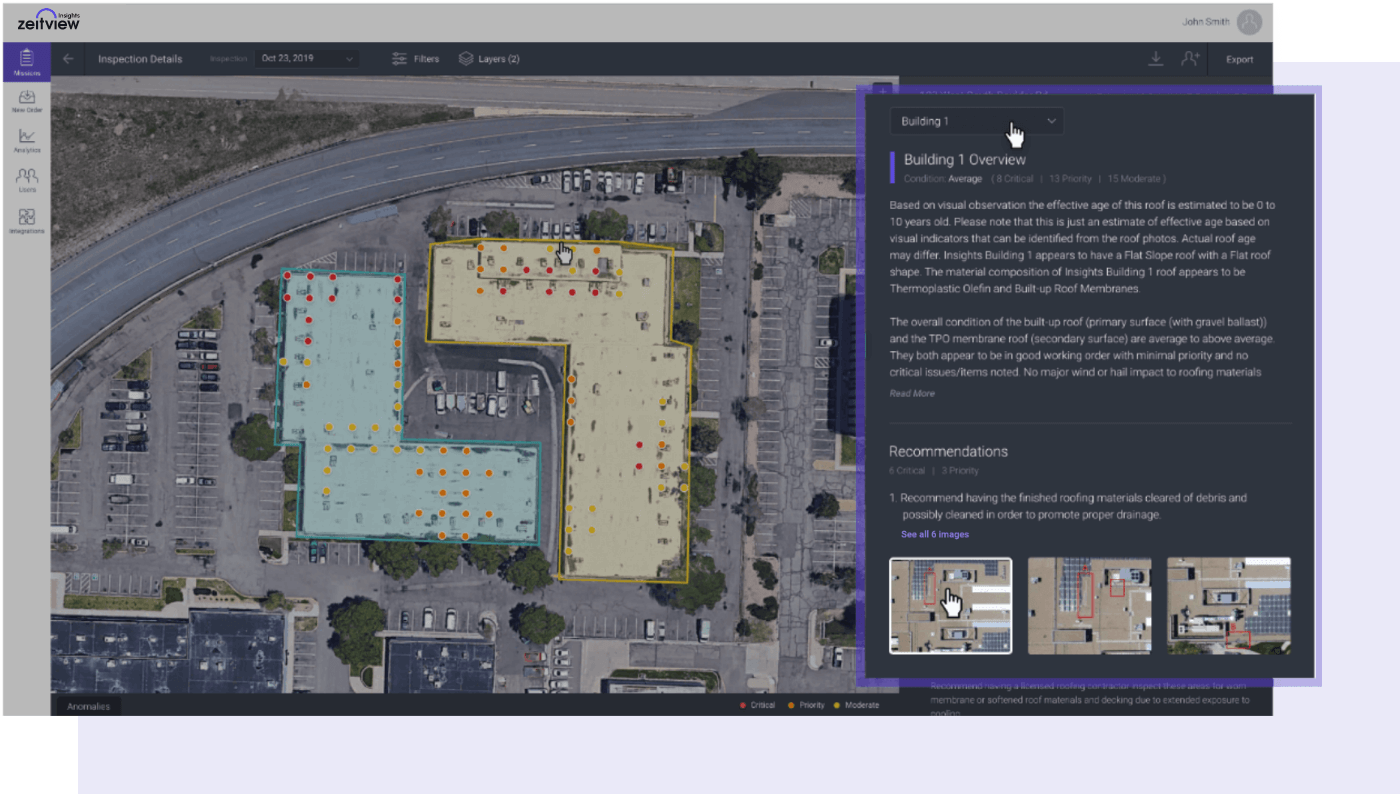Open the middle recommendation thumbnail
This screenshot has height=794, width=1400.
point(1089,605)
